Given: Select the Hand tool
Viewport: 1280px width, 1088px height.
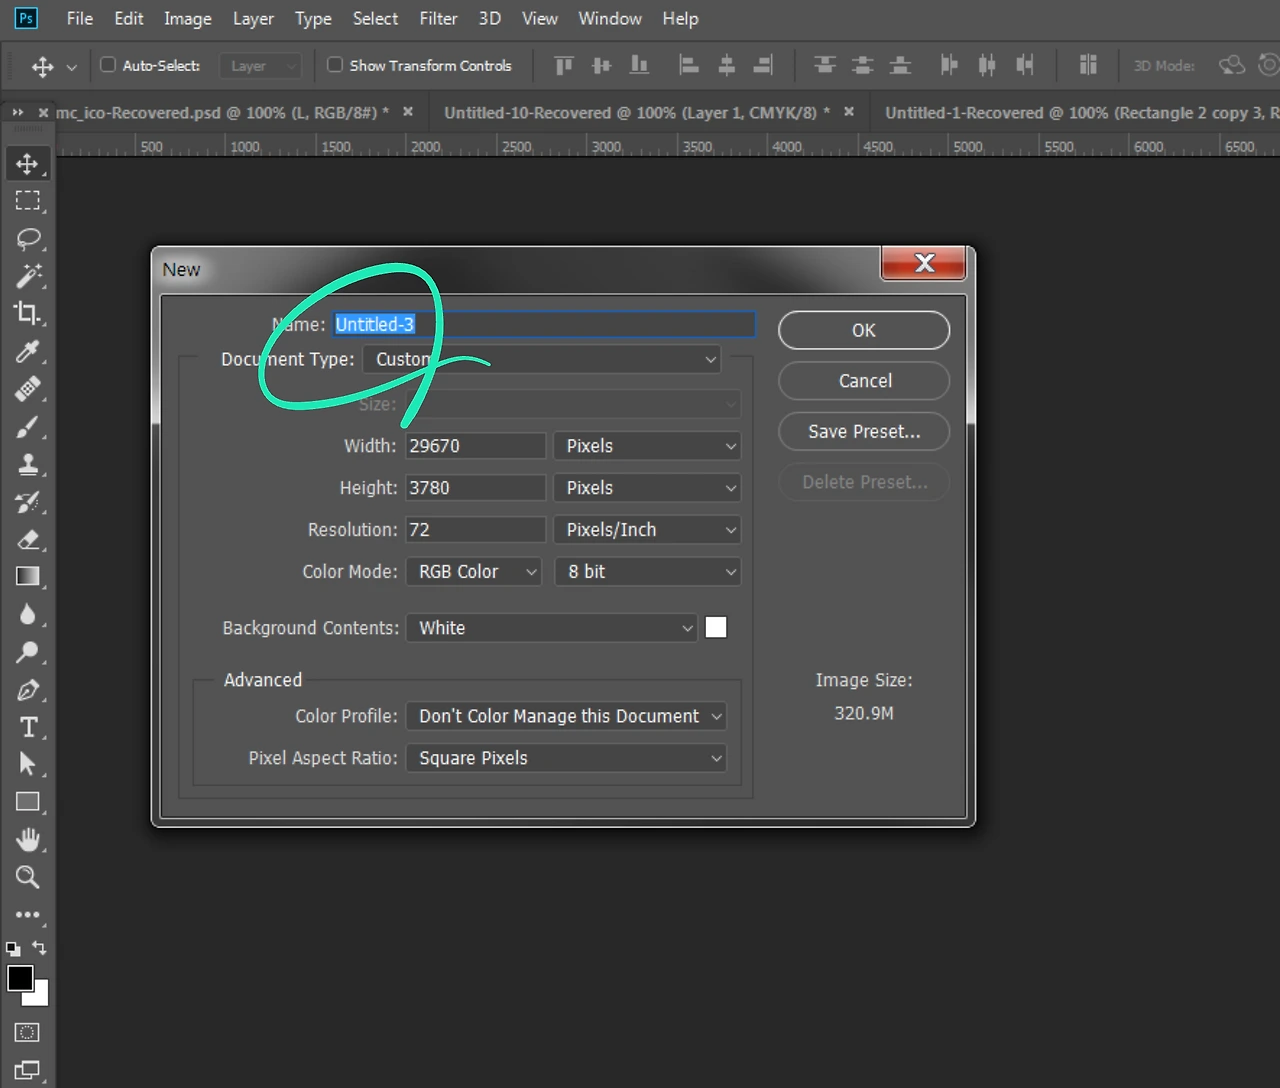Looking at the screenshot, I should tap(27, 839).
